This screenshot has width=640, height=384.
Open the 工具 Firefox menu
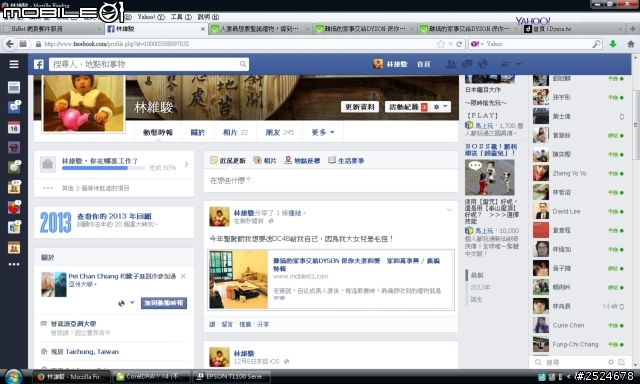click(181, 17)
